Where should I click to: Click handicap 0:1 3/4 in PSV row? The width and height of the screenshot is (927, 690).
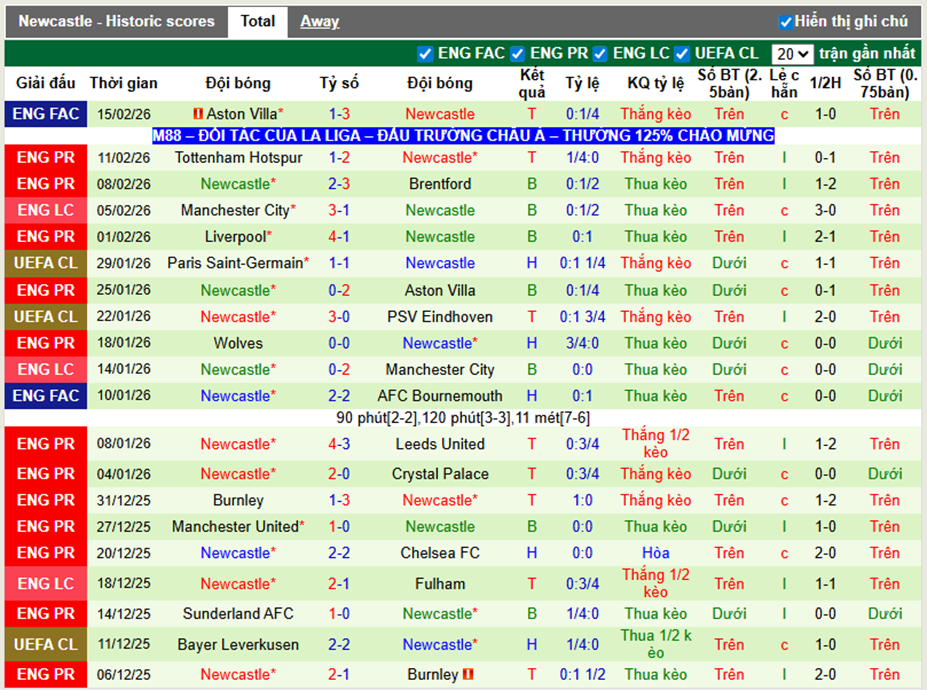pos(582,317)
